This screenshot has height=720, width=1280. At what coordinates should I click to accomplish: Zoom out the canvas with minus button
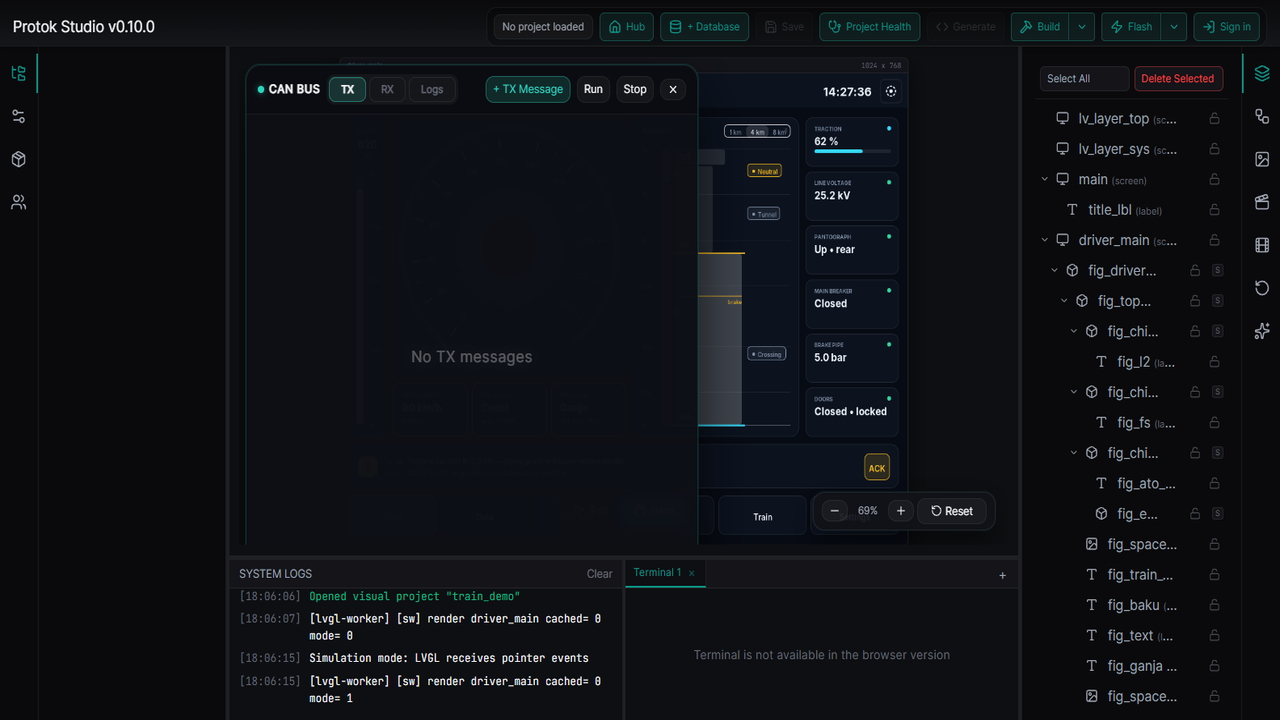point(835,511)
